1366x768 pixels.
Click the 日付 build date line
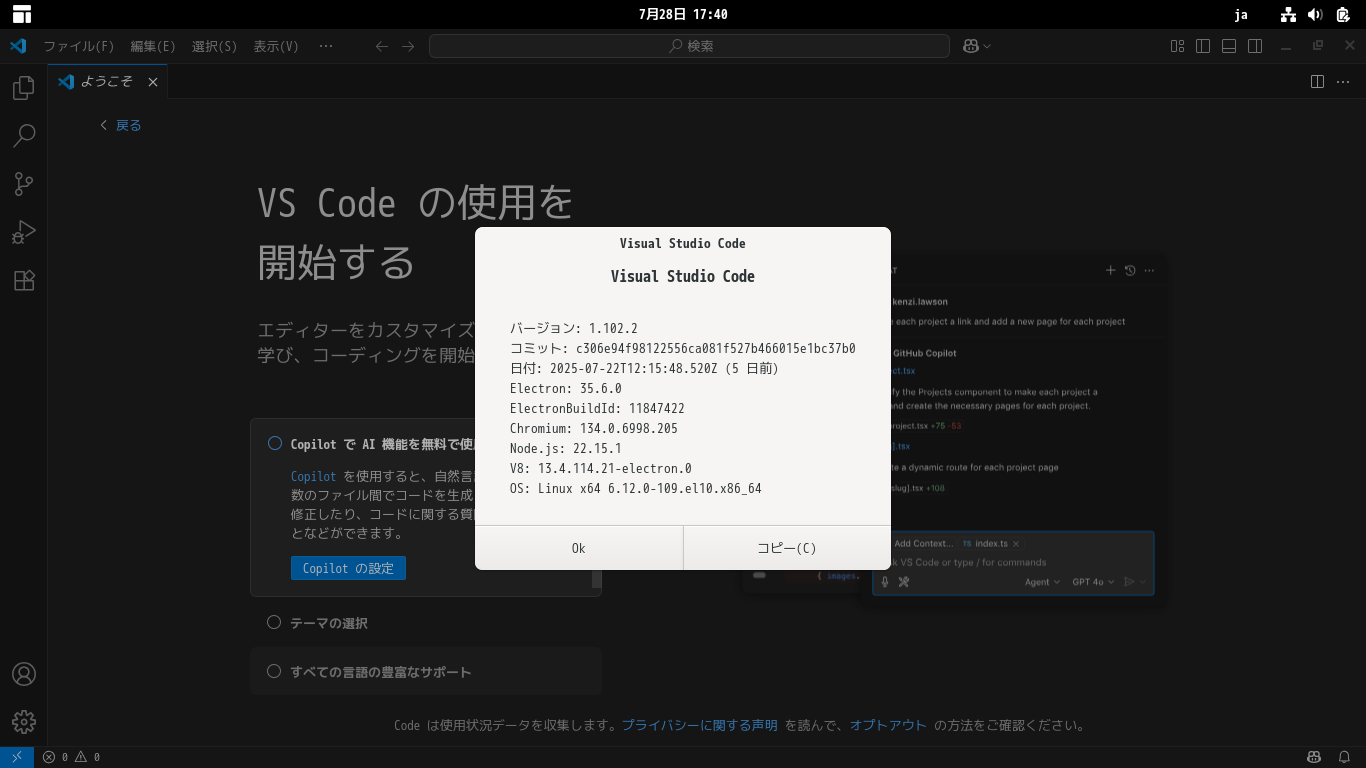[x=644, y=368]
